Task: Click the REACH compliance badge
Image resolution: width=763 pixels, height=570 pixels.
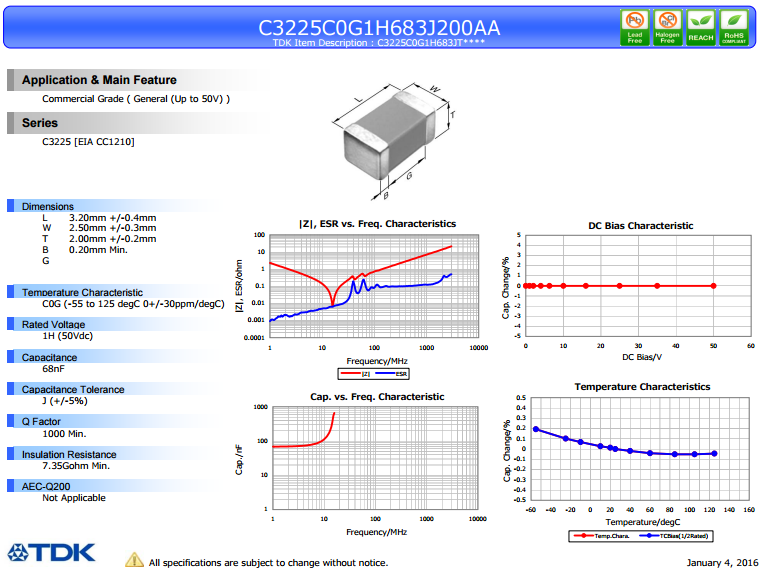Action: 701,28
